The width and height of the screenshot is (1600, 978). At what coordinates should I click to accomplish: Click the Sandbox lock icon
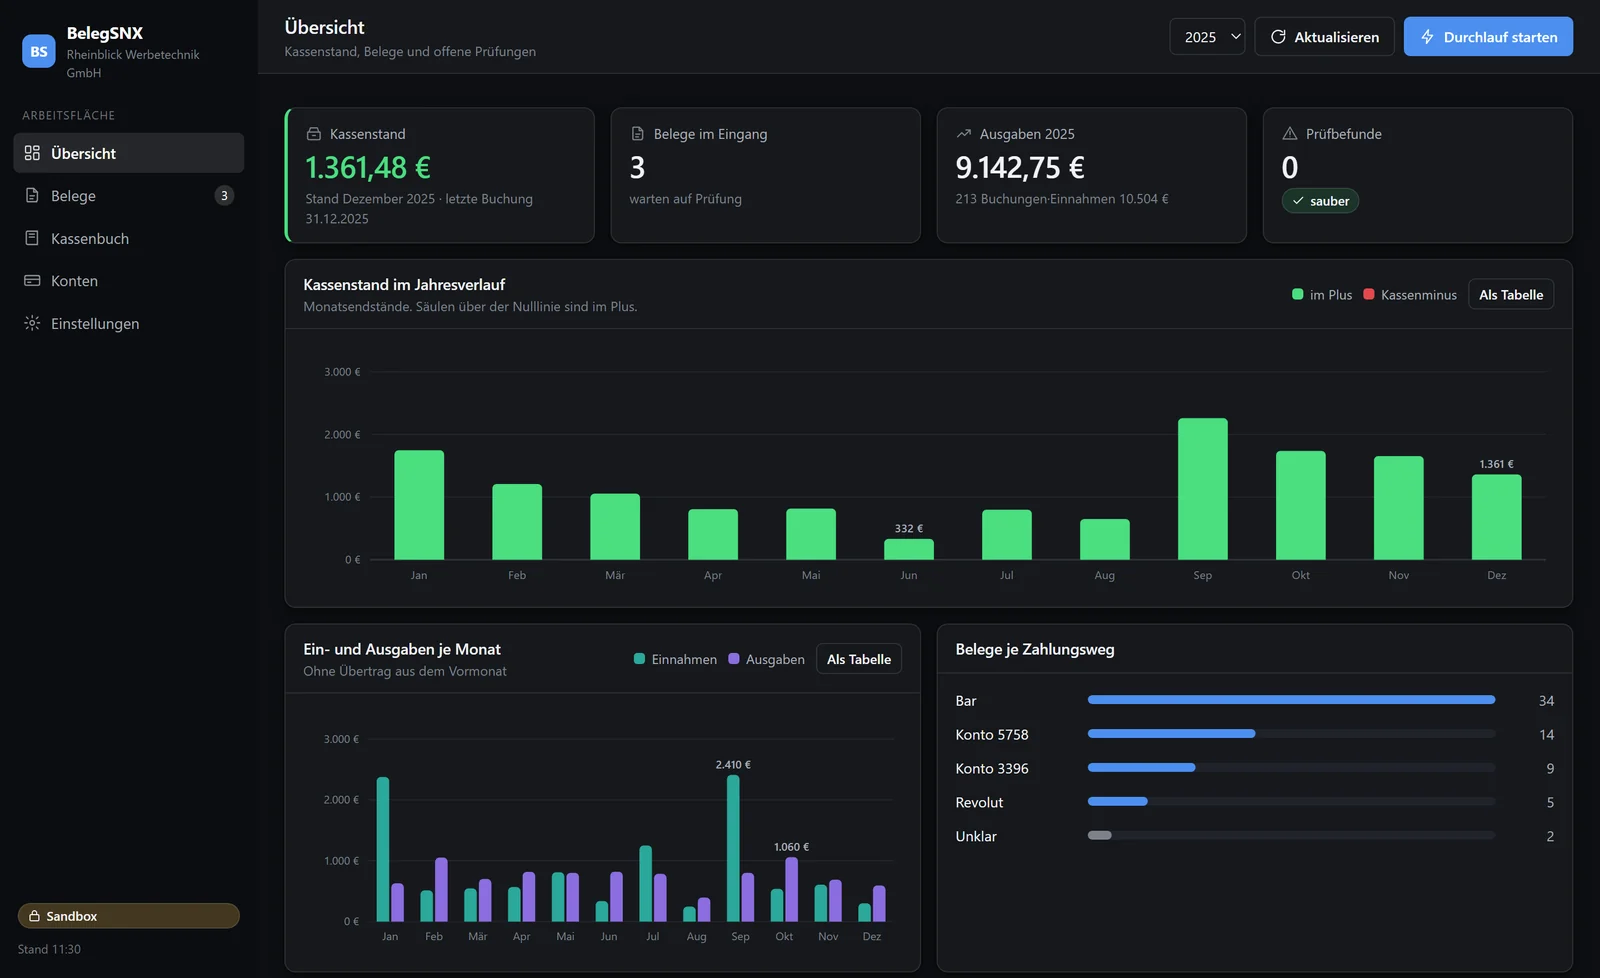35,916
